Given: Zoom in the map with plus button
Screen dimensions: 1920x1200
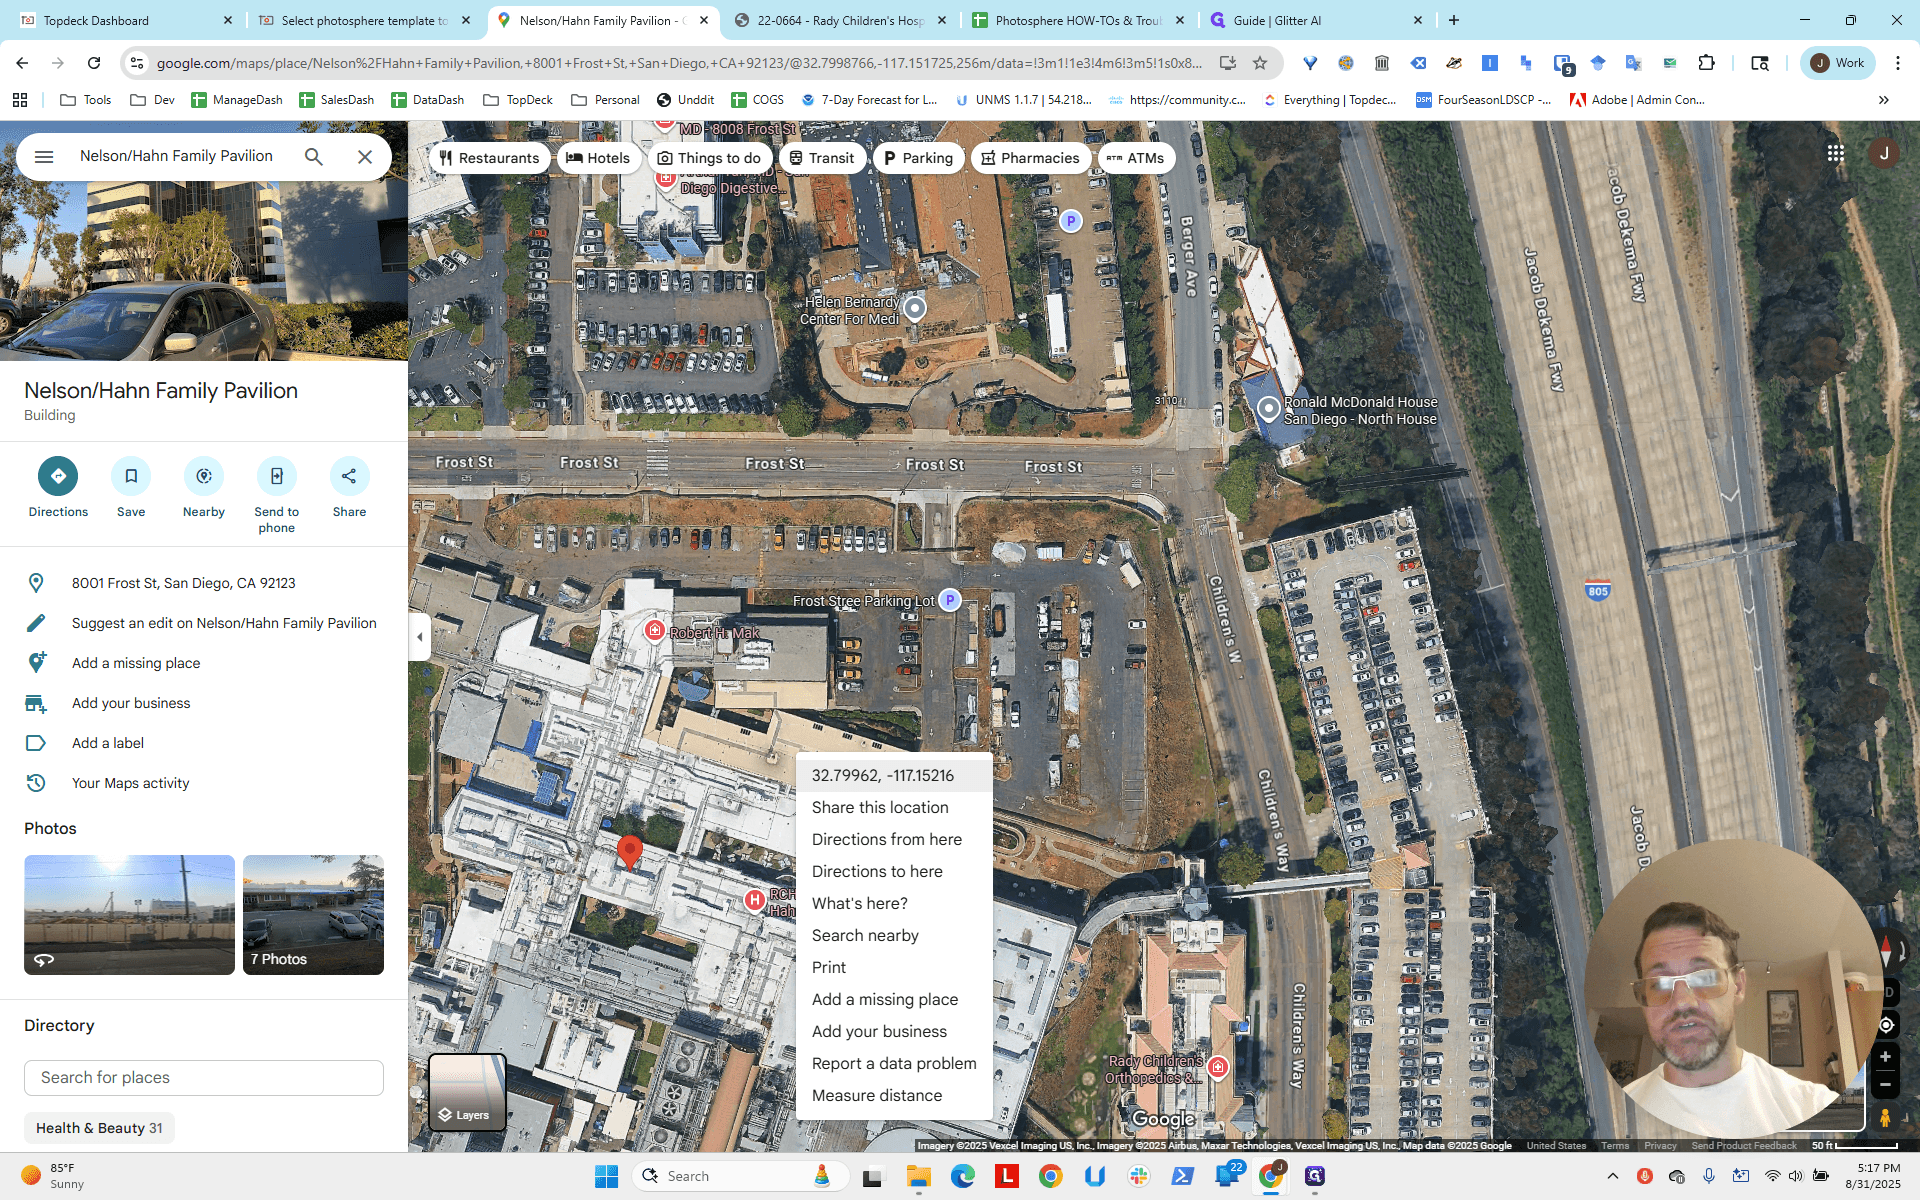Looking at the screenshot, I should pyautogui.click(x=1885, y=1056).
